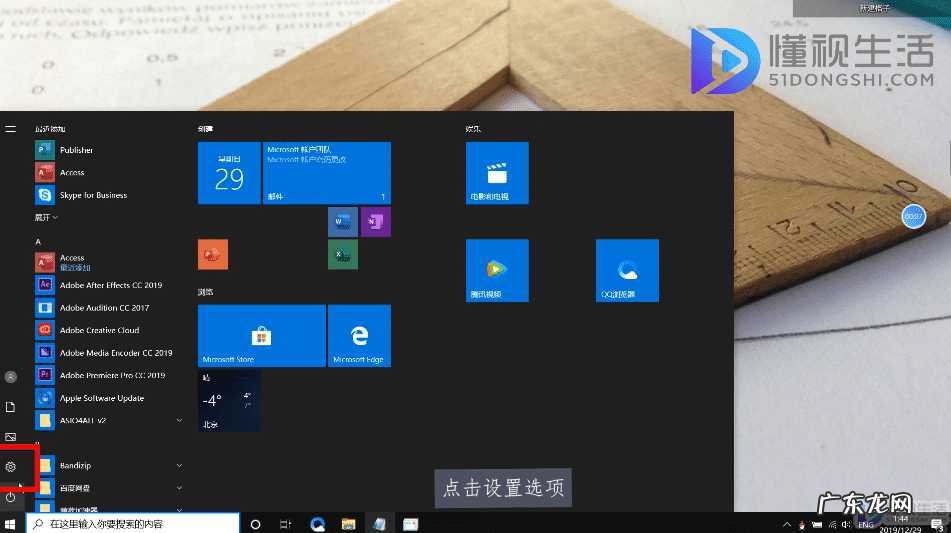Click the user account avatar icon
The width and height of the screenshot is (951, 533).
pyautogui.click(x=11, y=377)
